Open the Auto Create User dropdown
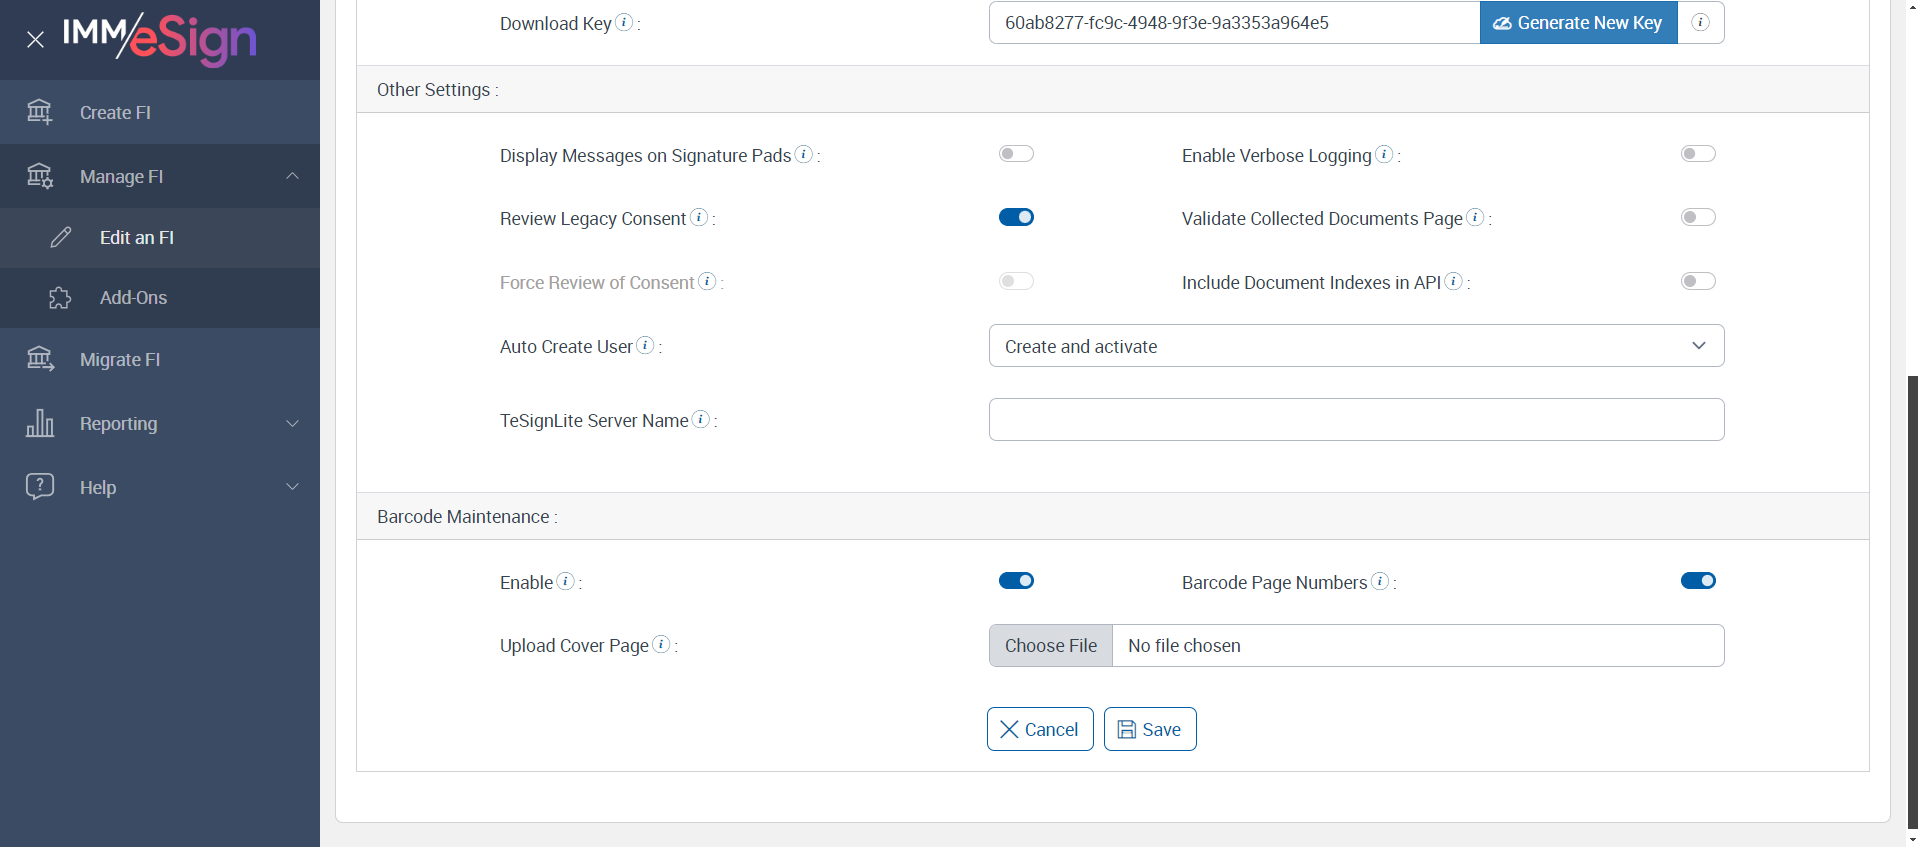This screenshot has height=847, width=1920. tap(1356, 346)
